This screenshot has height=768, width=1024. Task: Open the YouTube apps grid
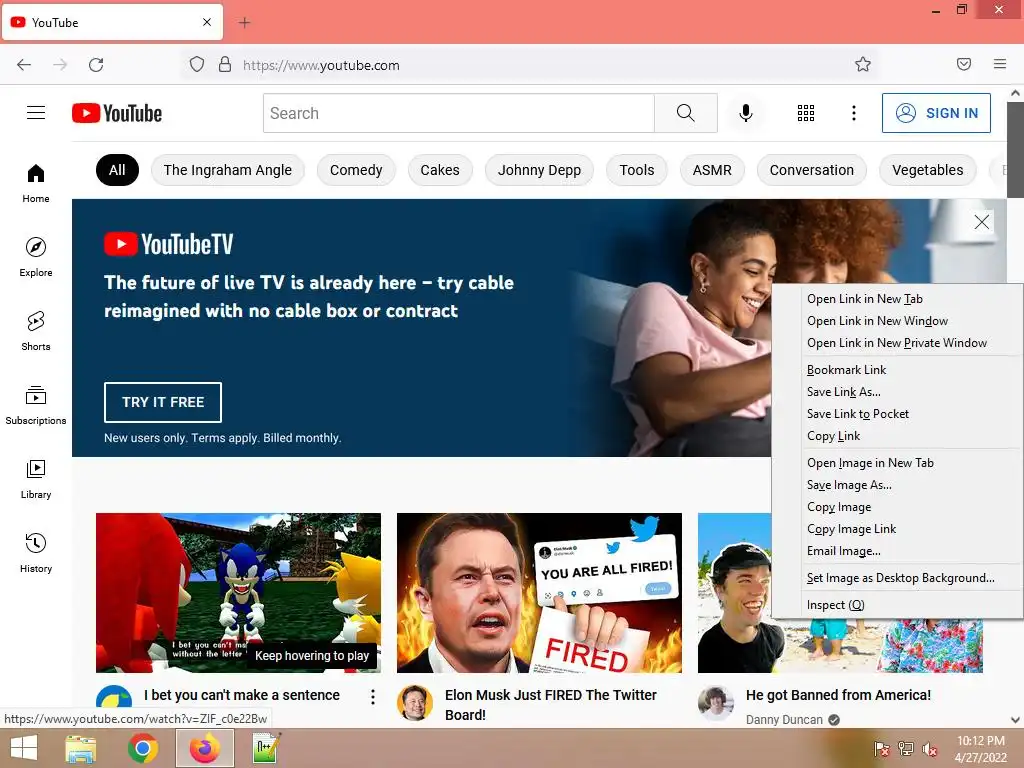coord(806,113)
